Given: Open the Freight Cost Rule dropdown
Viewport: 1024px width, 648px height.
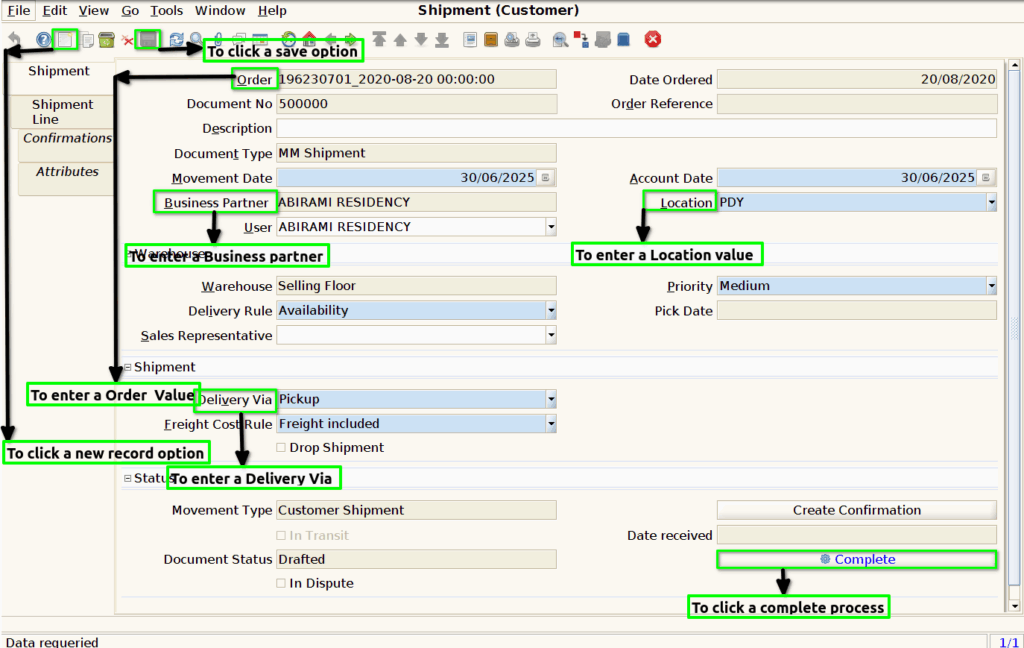Looking at the screenshot, I should [x=551, y=424].
